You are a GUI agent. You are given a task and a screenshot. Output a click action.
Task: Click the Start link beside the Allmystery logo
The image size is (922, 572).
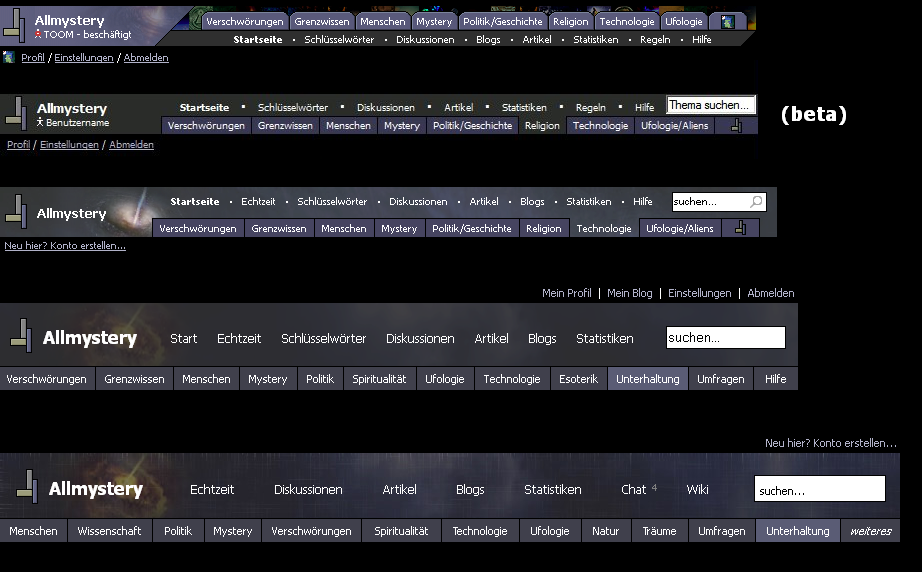tap(183, 338)
